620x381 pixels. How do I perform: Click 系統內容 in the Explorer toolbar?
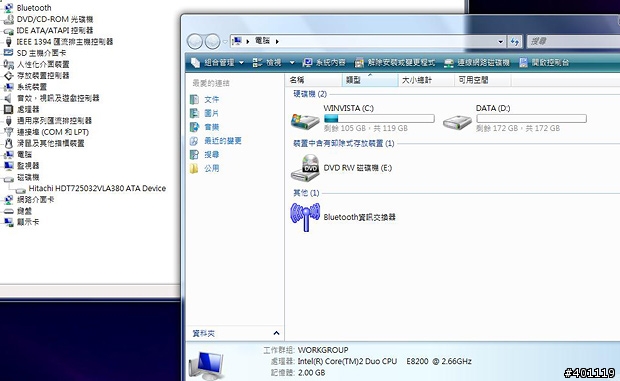[324, 62]
